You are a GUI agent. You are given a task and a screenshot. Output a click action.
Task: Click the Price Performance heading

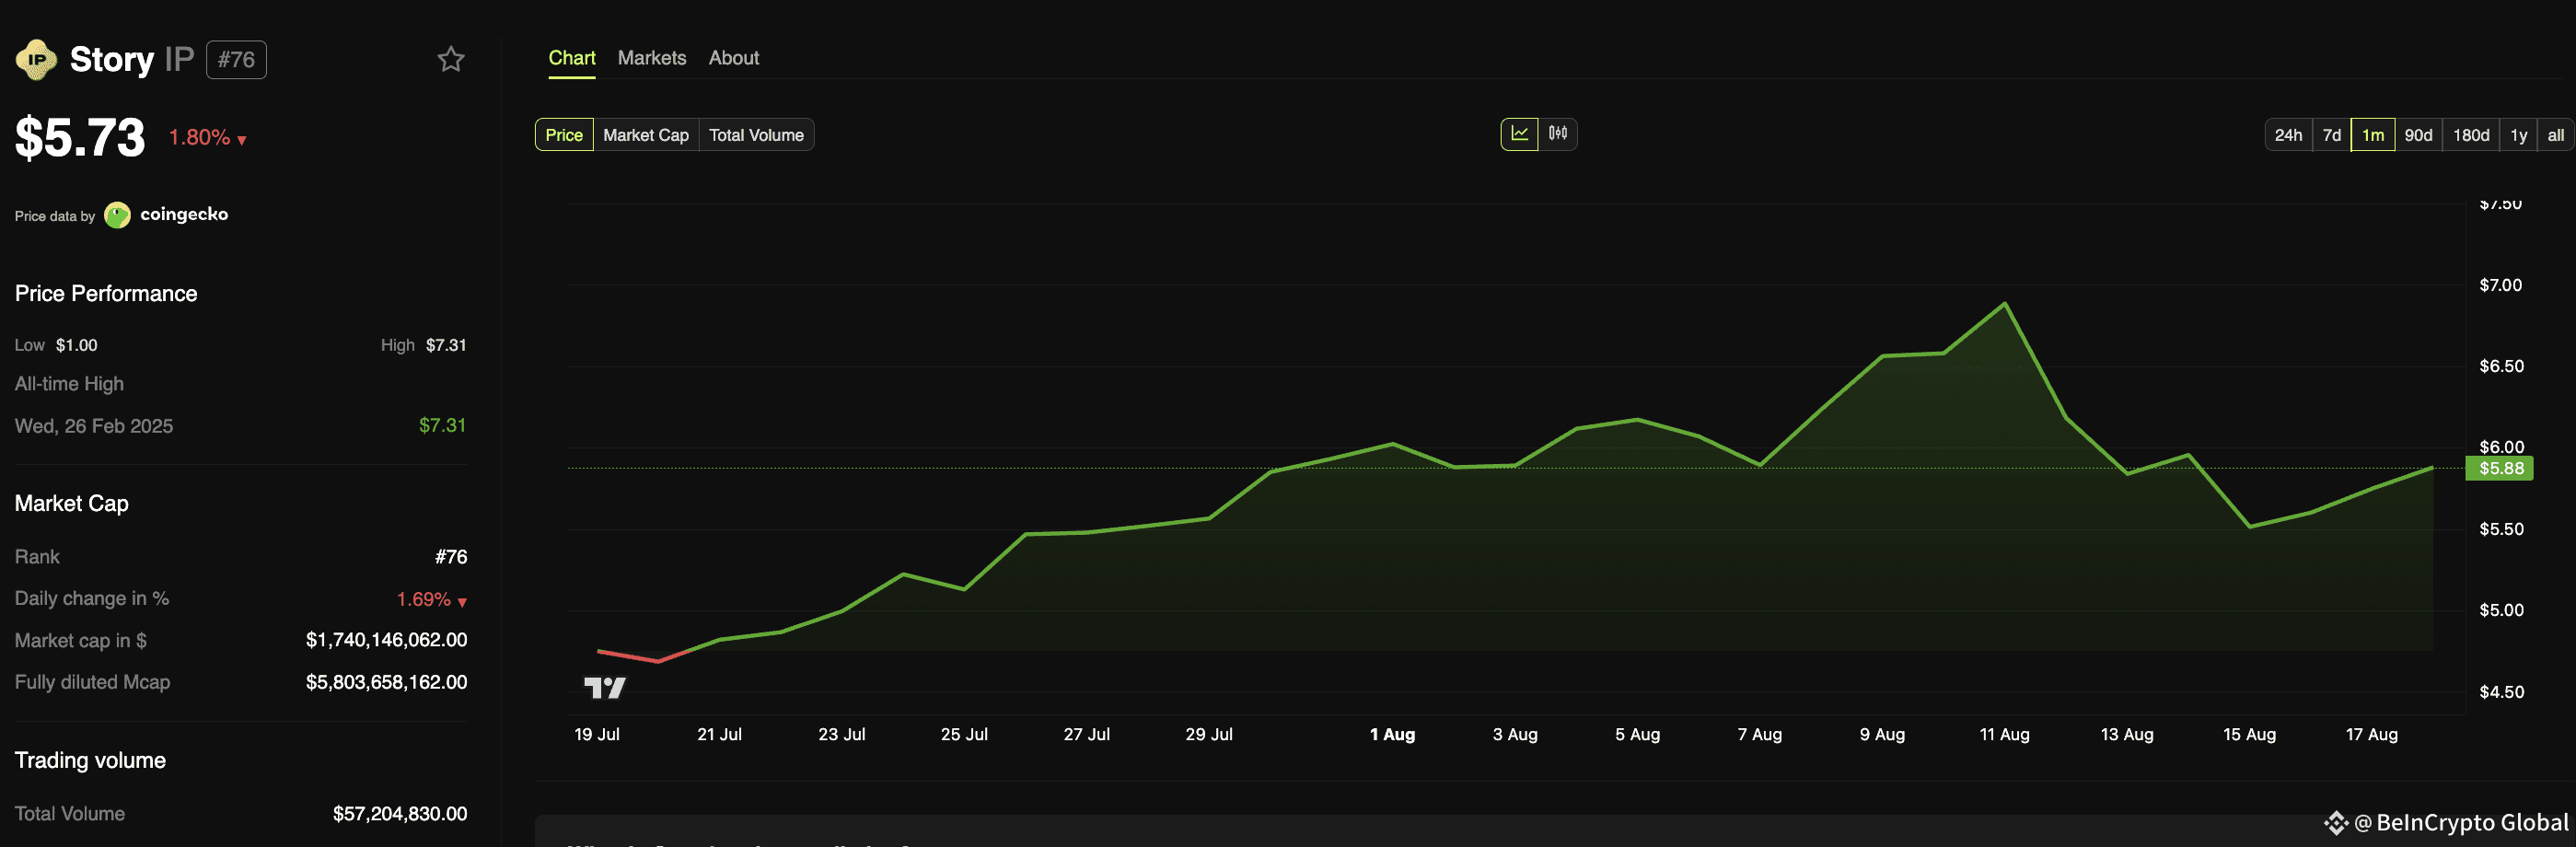coord(106,293)
